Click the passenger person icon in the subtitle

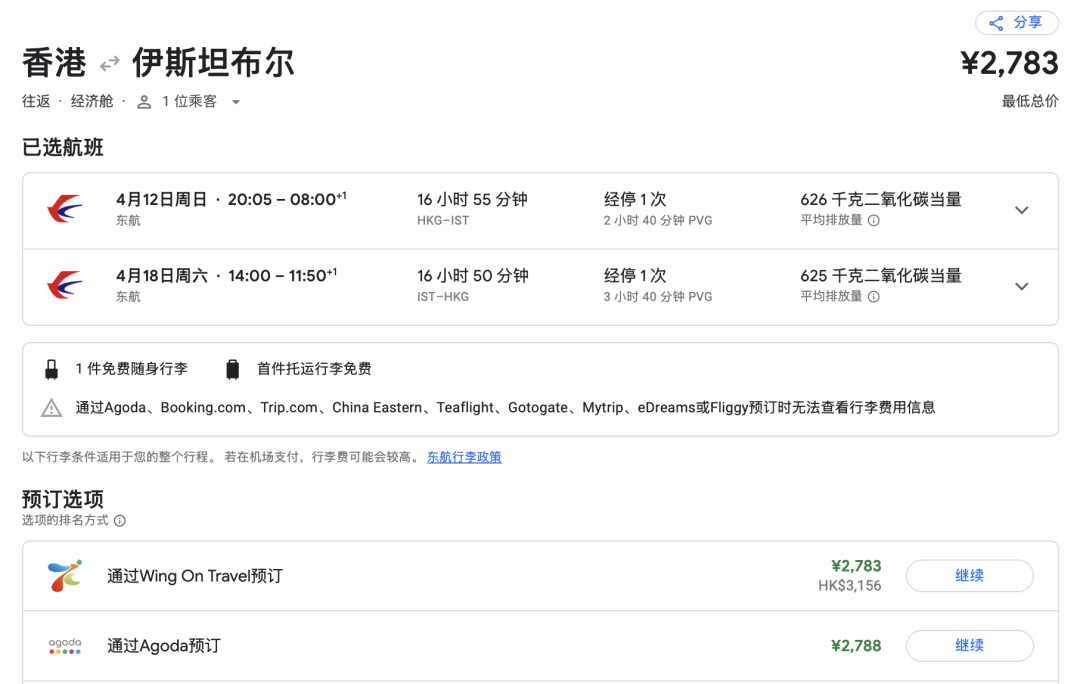point(146,101)
